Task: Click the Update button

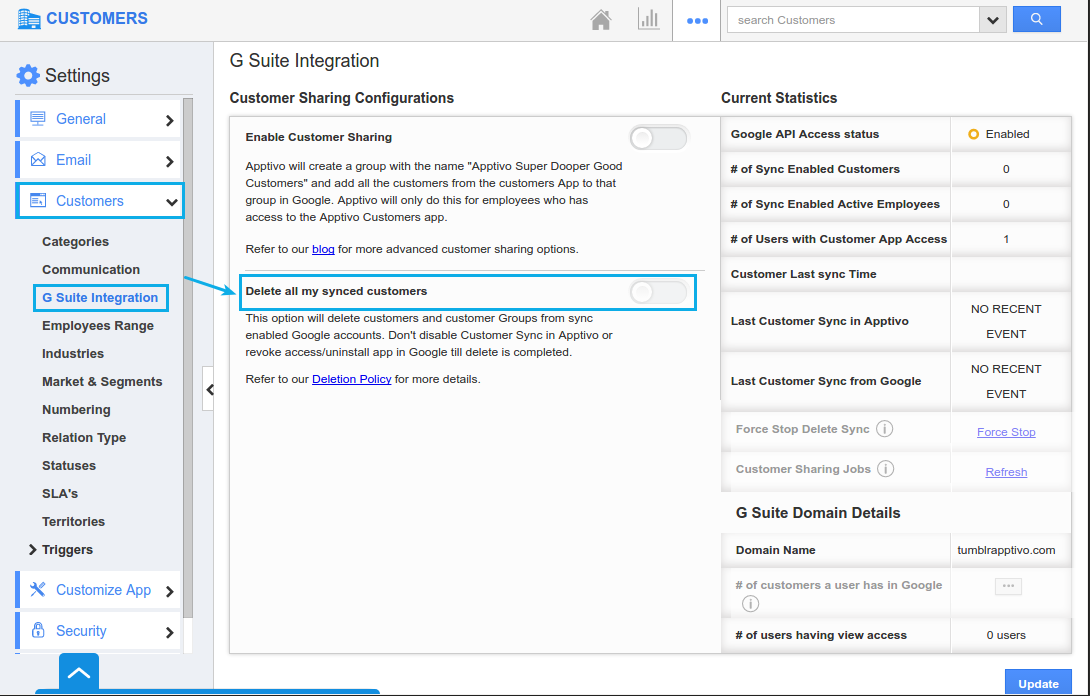Action: tap(1039, 683)
